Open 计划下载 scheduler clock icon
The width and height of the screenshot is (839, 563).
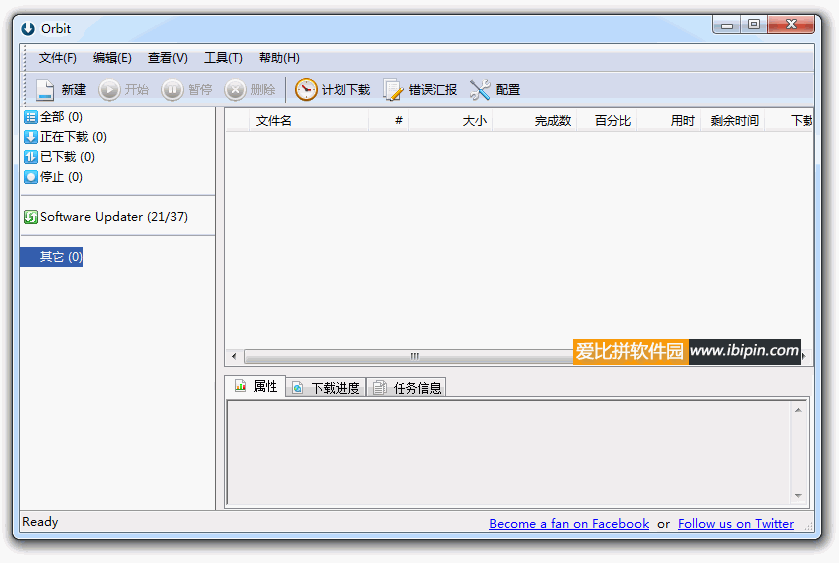[306, 89]
